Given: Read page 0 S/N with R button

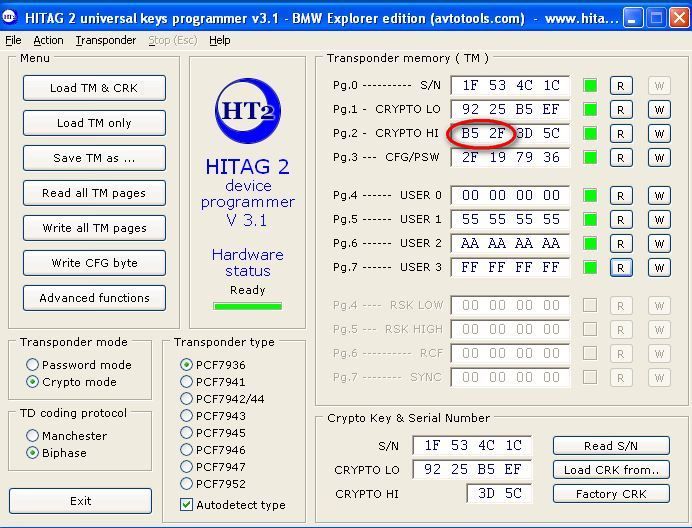Looking at the screenshot, I should coord(621,86).
